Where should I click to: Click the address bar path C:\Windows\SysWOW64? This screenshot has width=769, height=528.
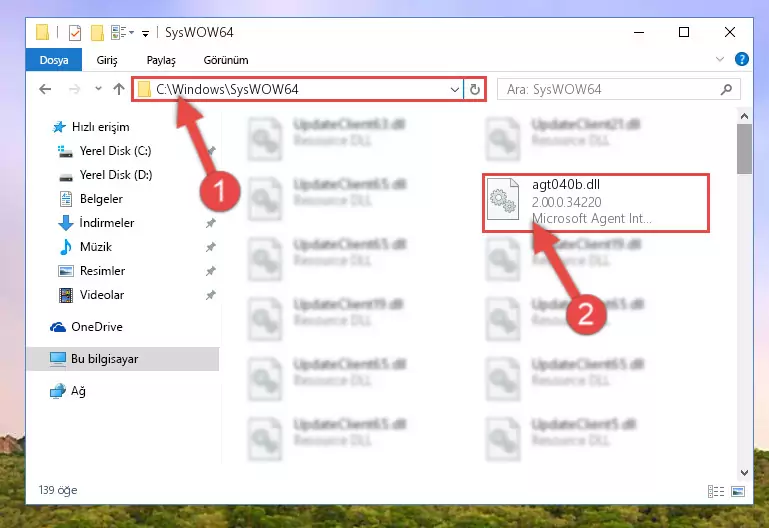[x=227, y=89]
